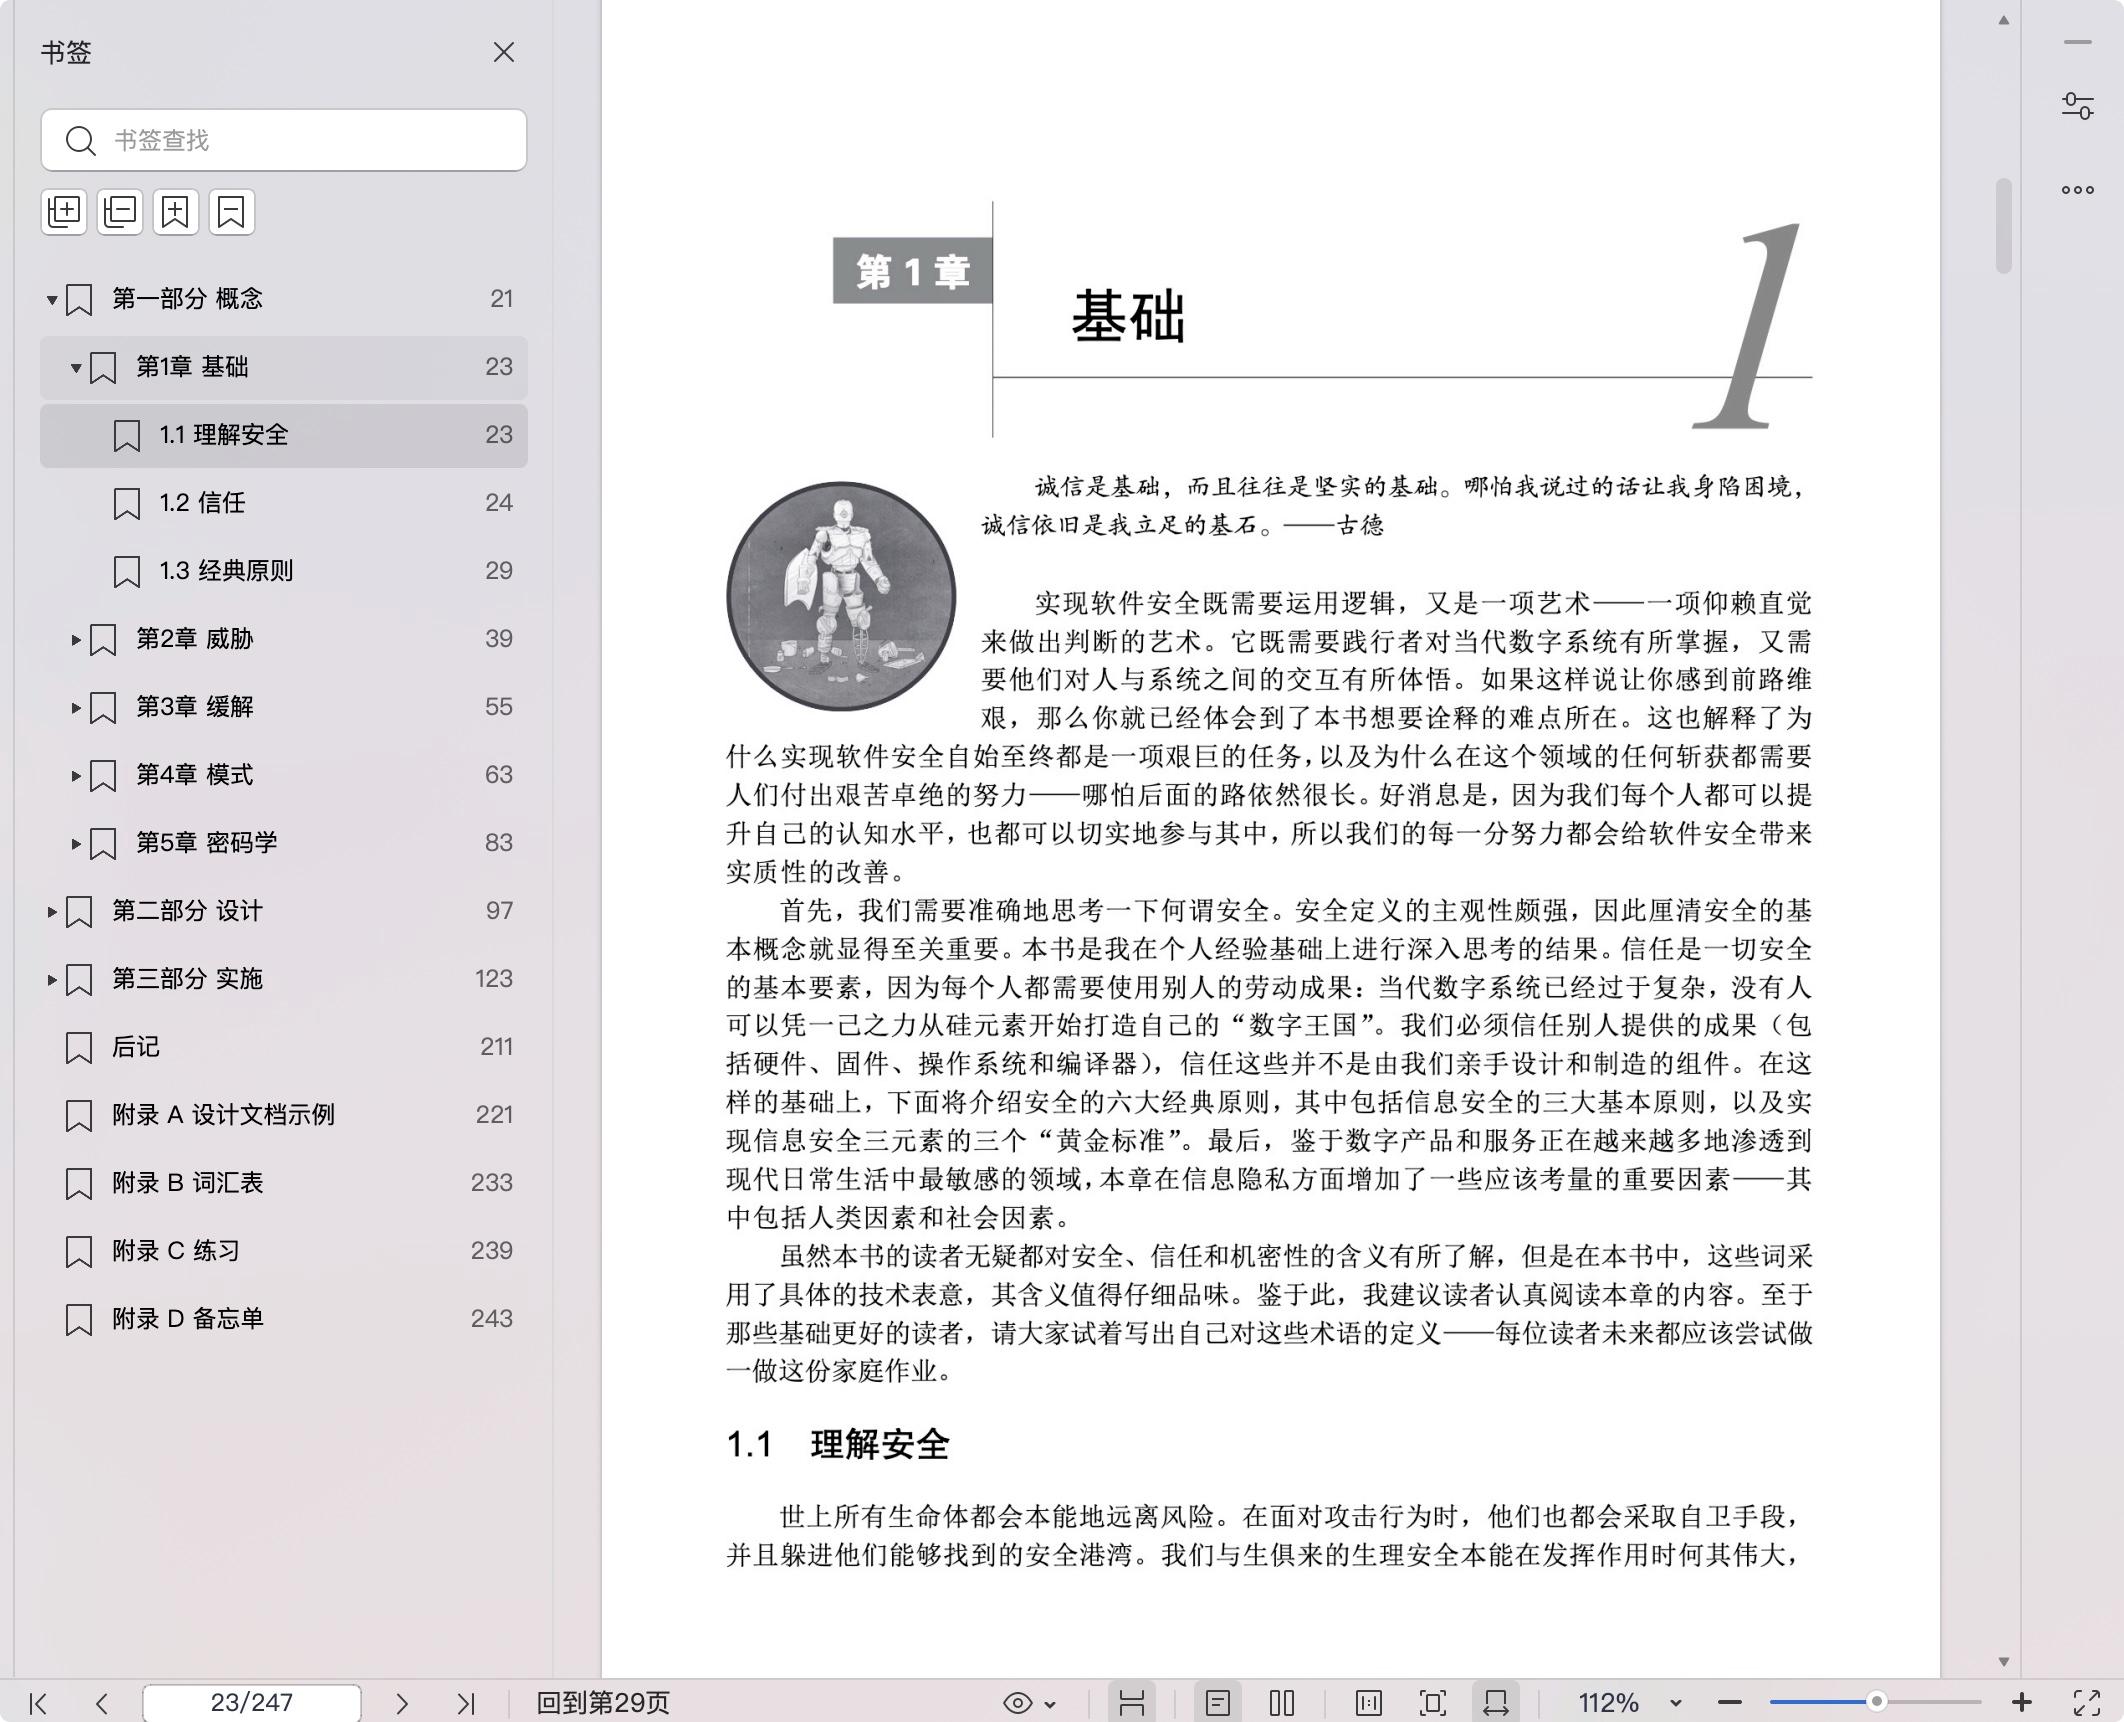Expand the 第3章 缓解 chapter
2124x1722 pixels.
pyautogui.click(x=76, y=707)
